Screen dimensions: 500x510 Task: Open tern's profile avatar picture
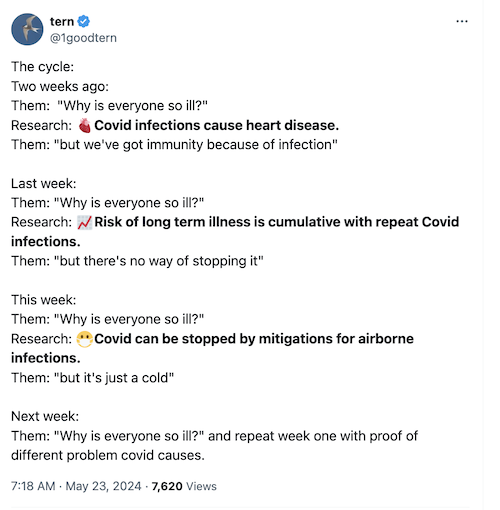coord(27,29)
